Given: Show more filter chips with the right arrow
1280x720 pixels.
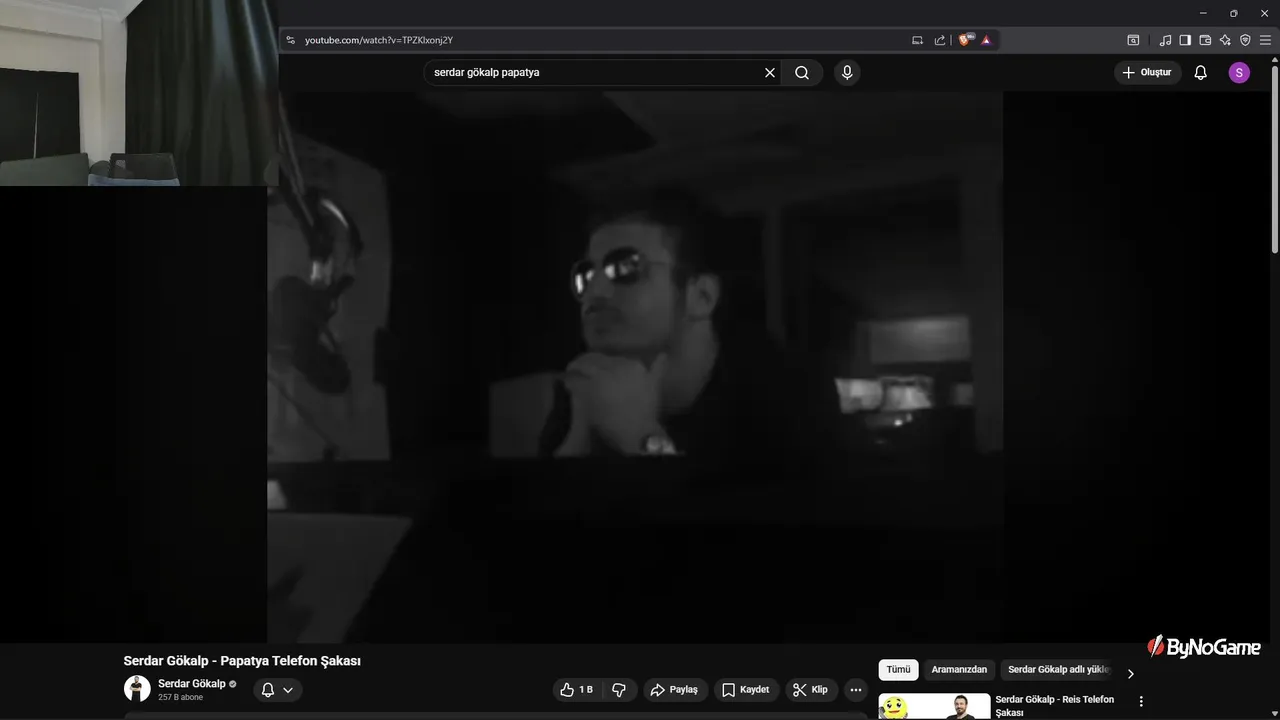Looking at the screenshot, I should point(1130,674).
